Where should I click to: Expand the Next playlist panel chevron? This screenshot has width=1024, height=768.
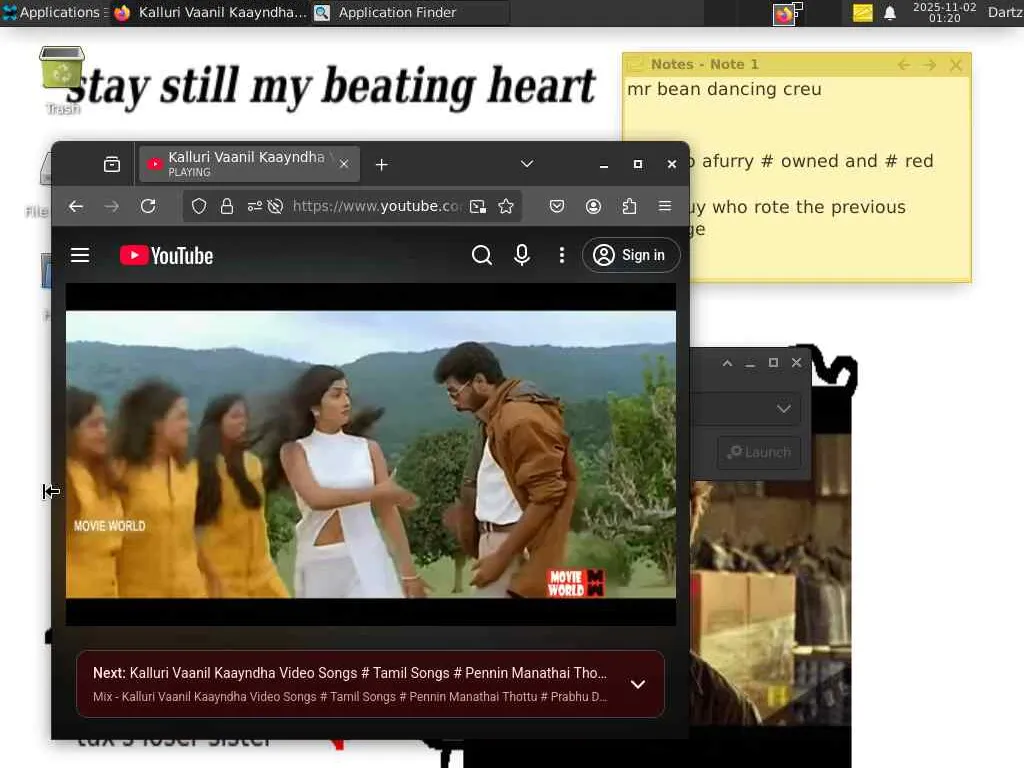pyautogui.click(x=638, y=684)
